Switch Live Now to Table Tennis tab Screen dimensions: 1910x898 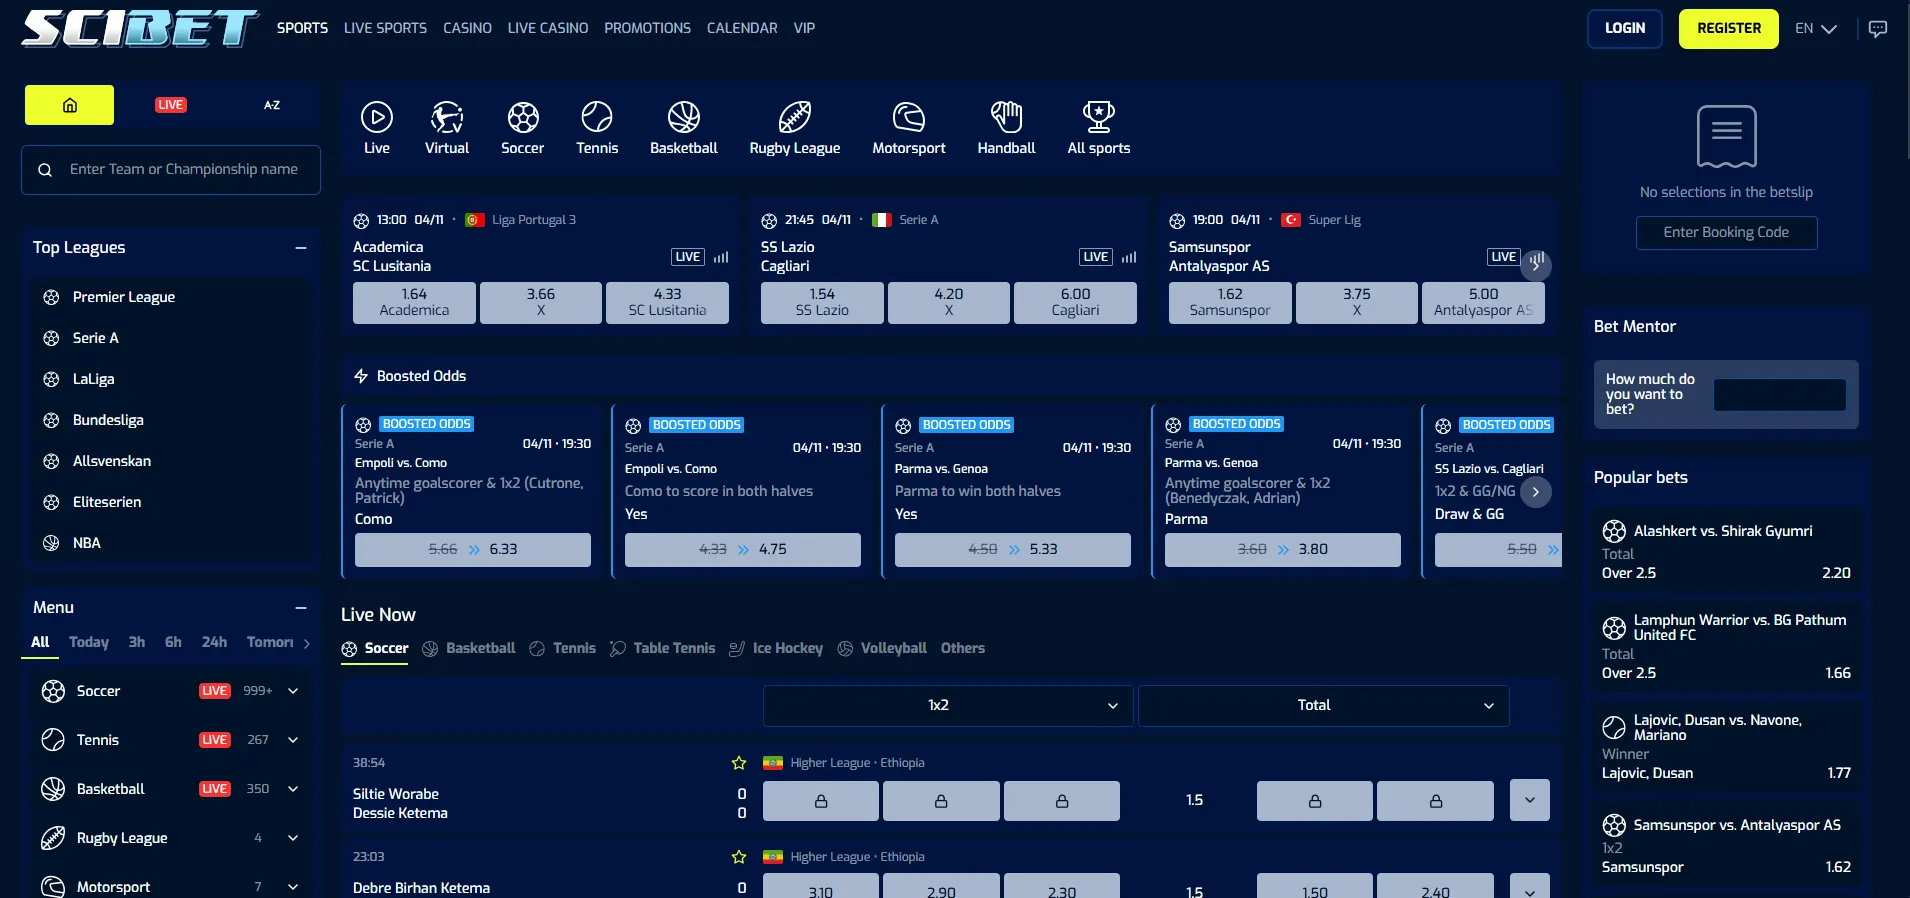click(x=662, y=648)
